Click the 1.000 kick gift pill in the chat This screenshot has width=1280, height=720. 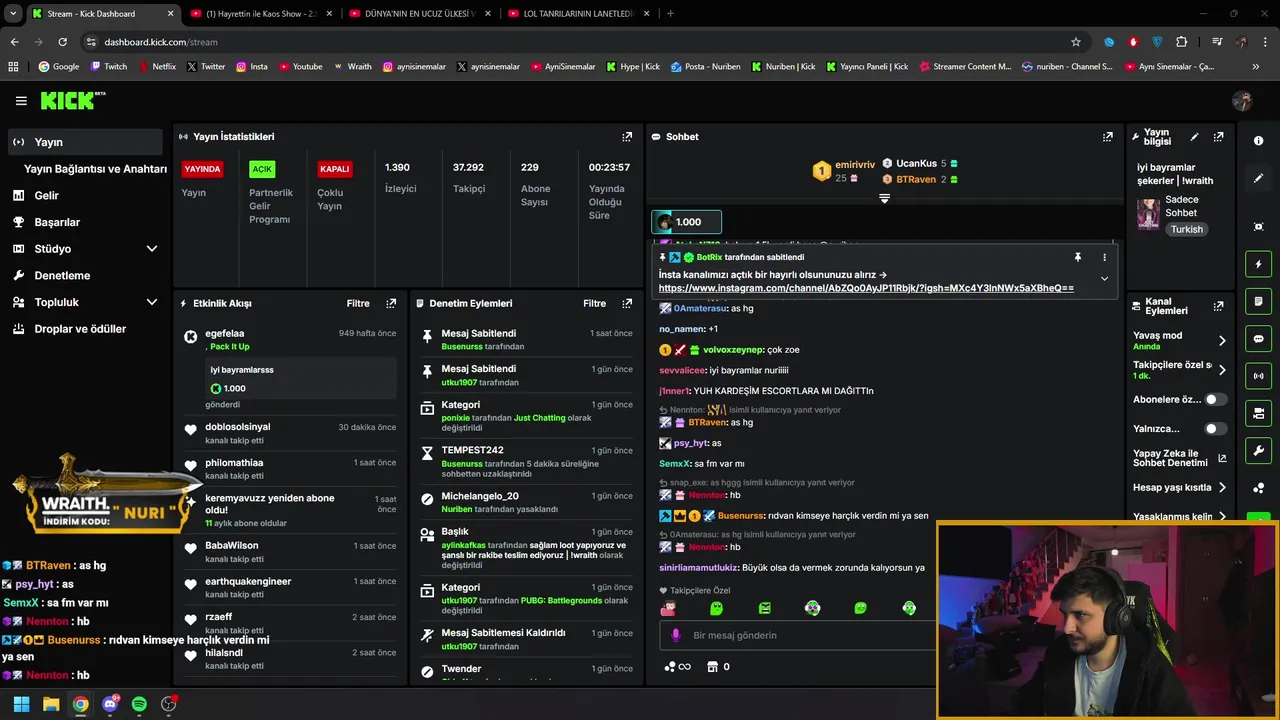coord(686,222)
